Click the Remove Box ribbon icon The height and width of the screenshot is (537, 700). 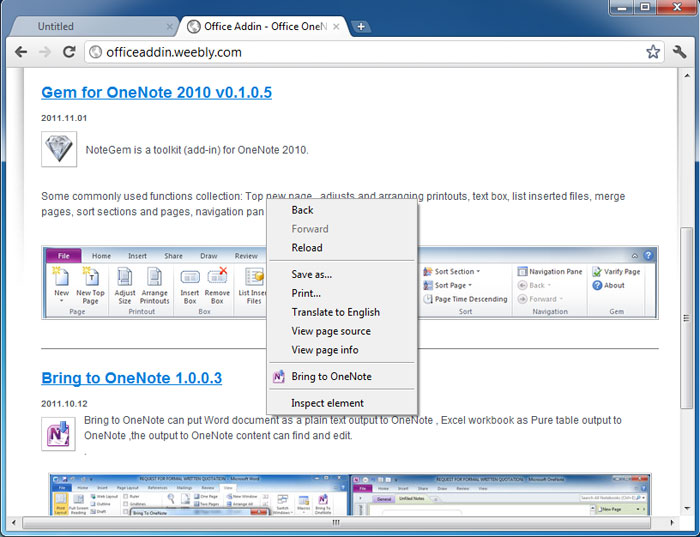pyautogui.click(x=217, y=285)
